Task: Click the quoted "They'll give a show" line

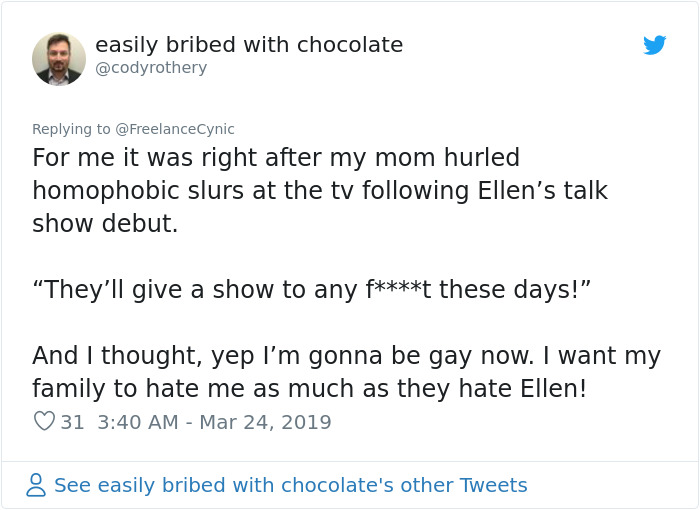Action: pyautogui.click(x=312, y=289)
